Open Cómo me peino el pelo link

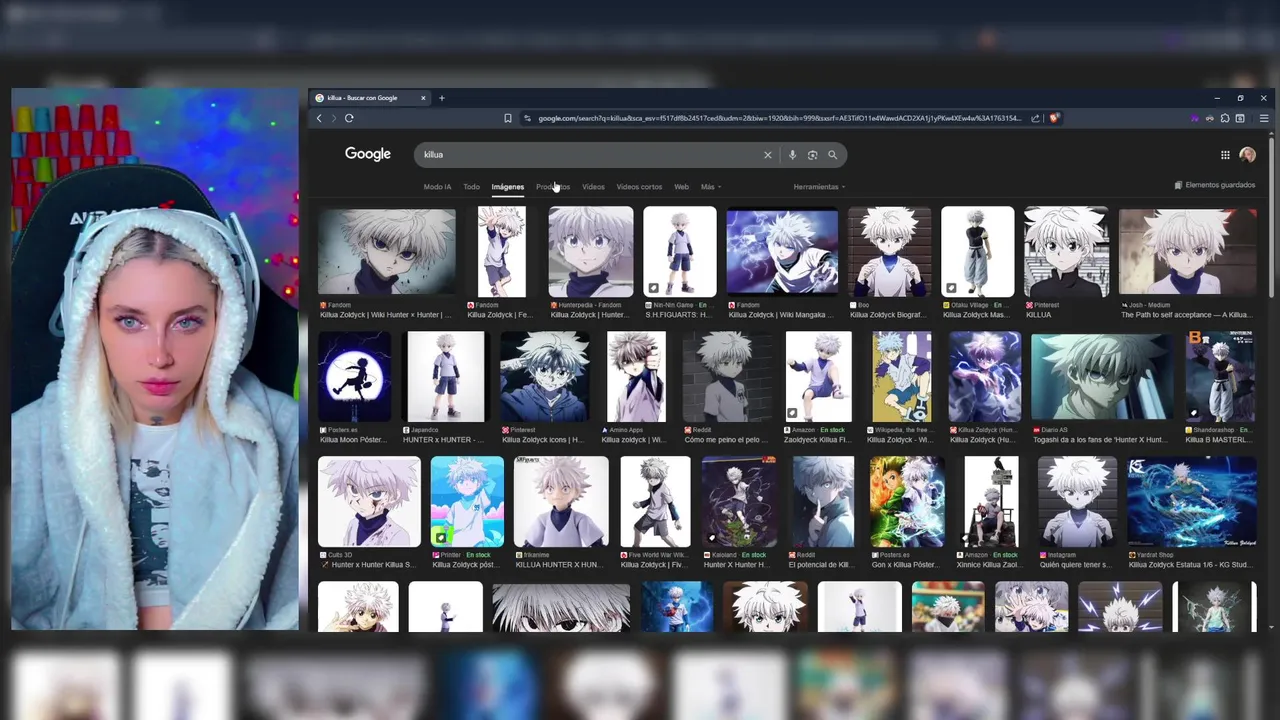[728, 440]
